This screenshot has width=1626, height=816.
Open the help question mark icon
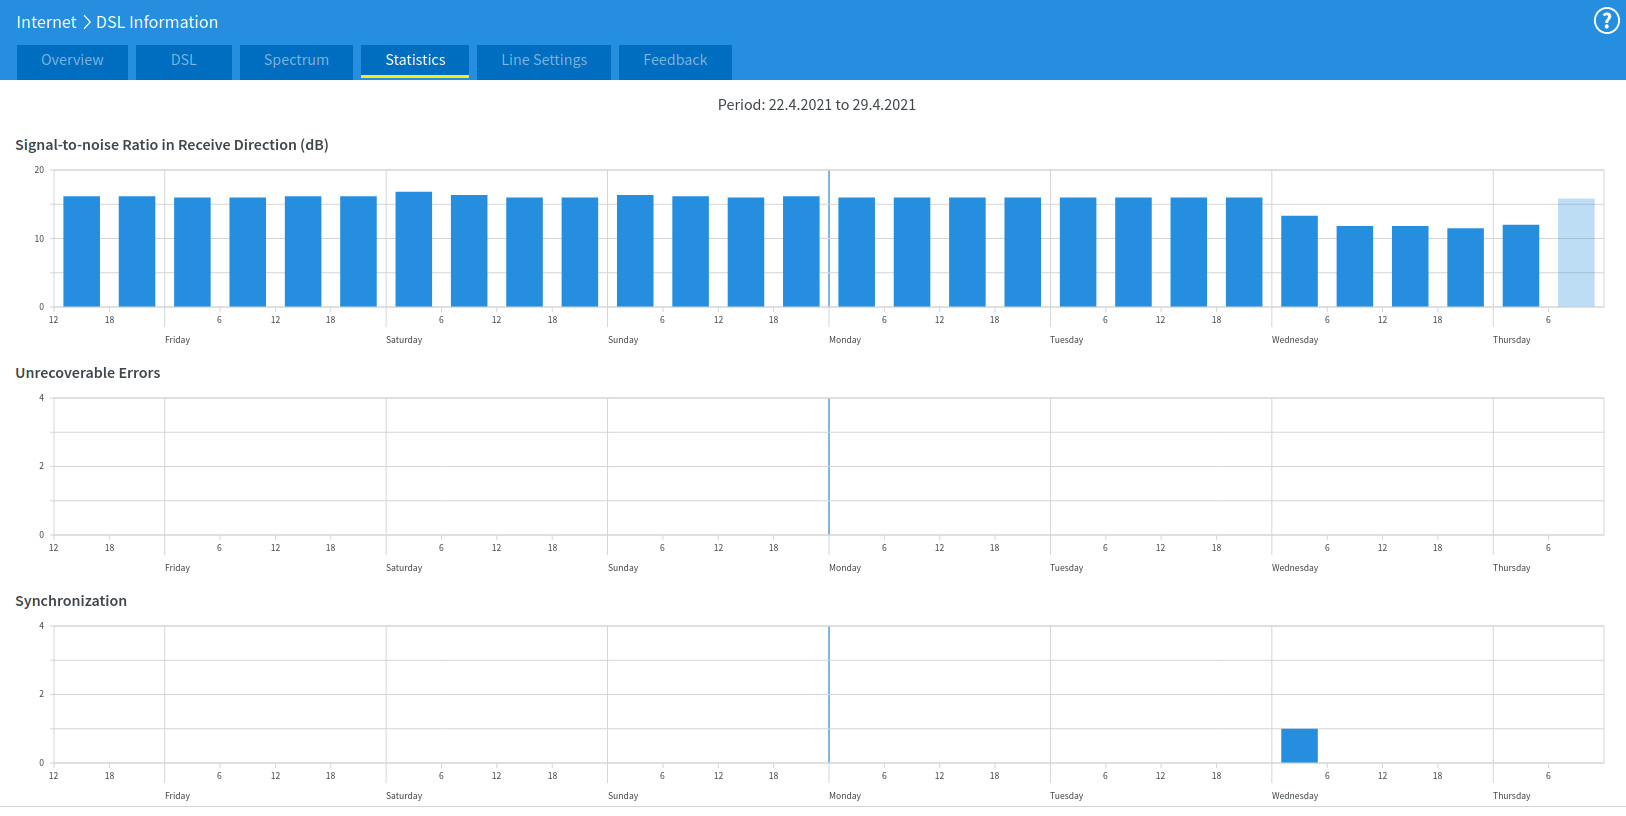1606,21
